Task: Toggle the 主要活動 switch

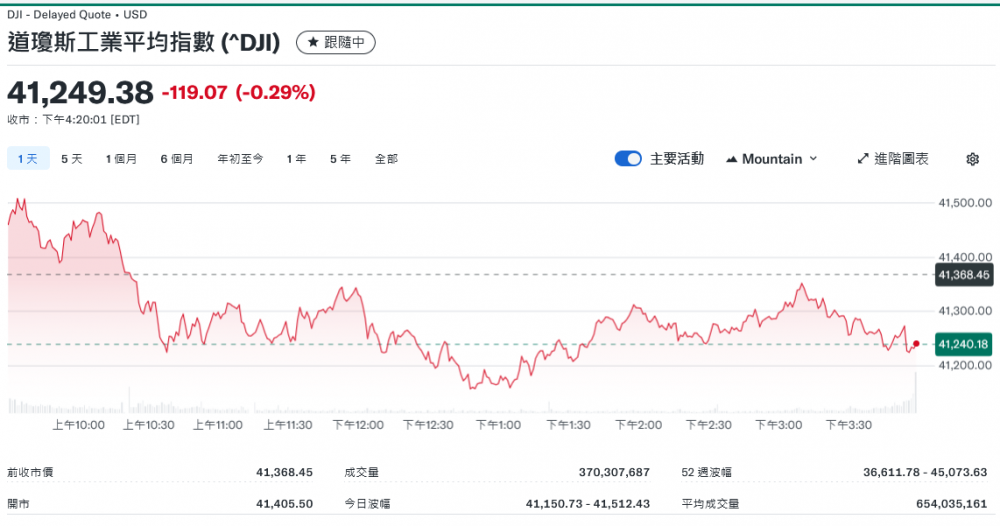Action: 628,159
